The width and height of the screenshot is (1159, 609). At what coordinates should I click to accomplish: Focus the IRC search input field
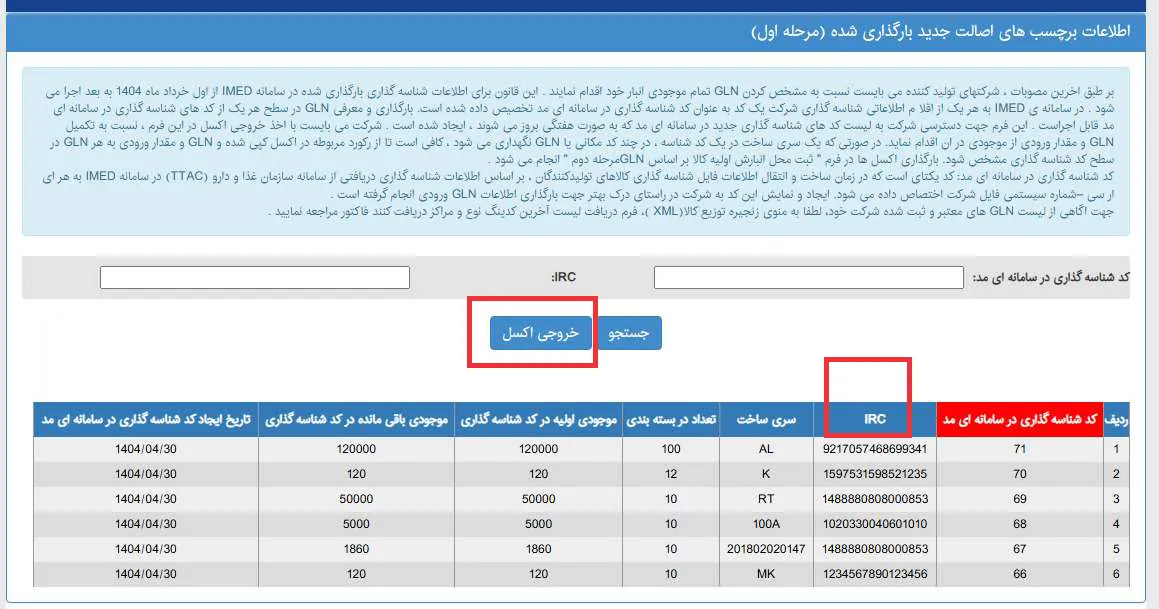pos(255,277)
